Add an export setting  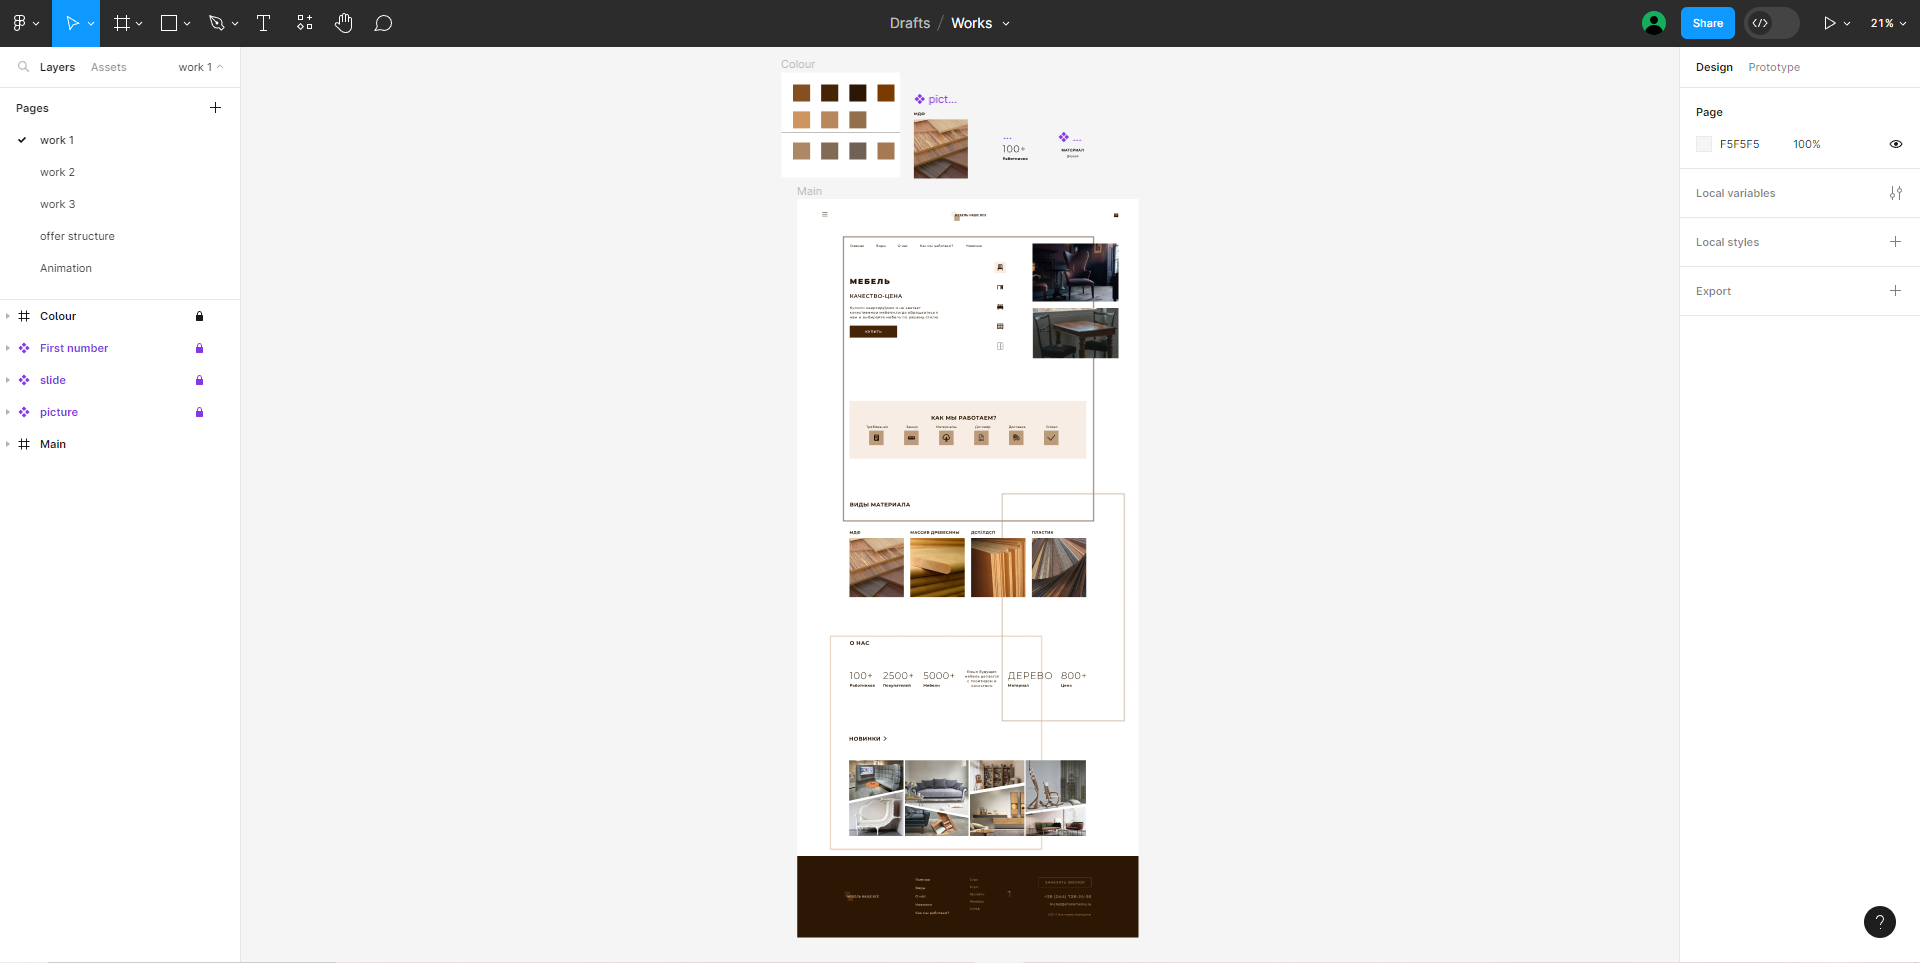1895,291
